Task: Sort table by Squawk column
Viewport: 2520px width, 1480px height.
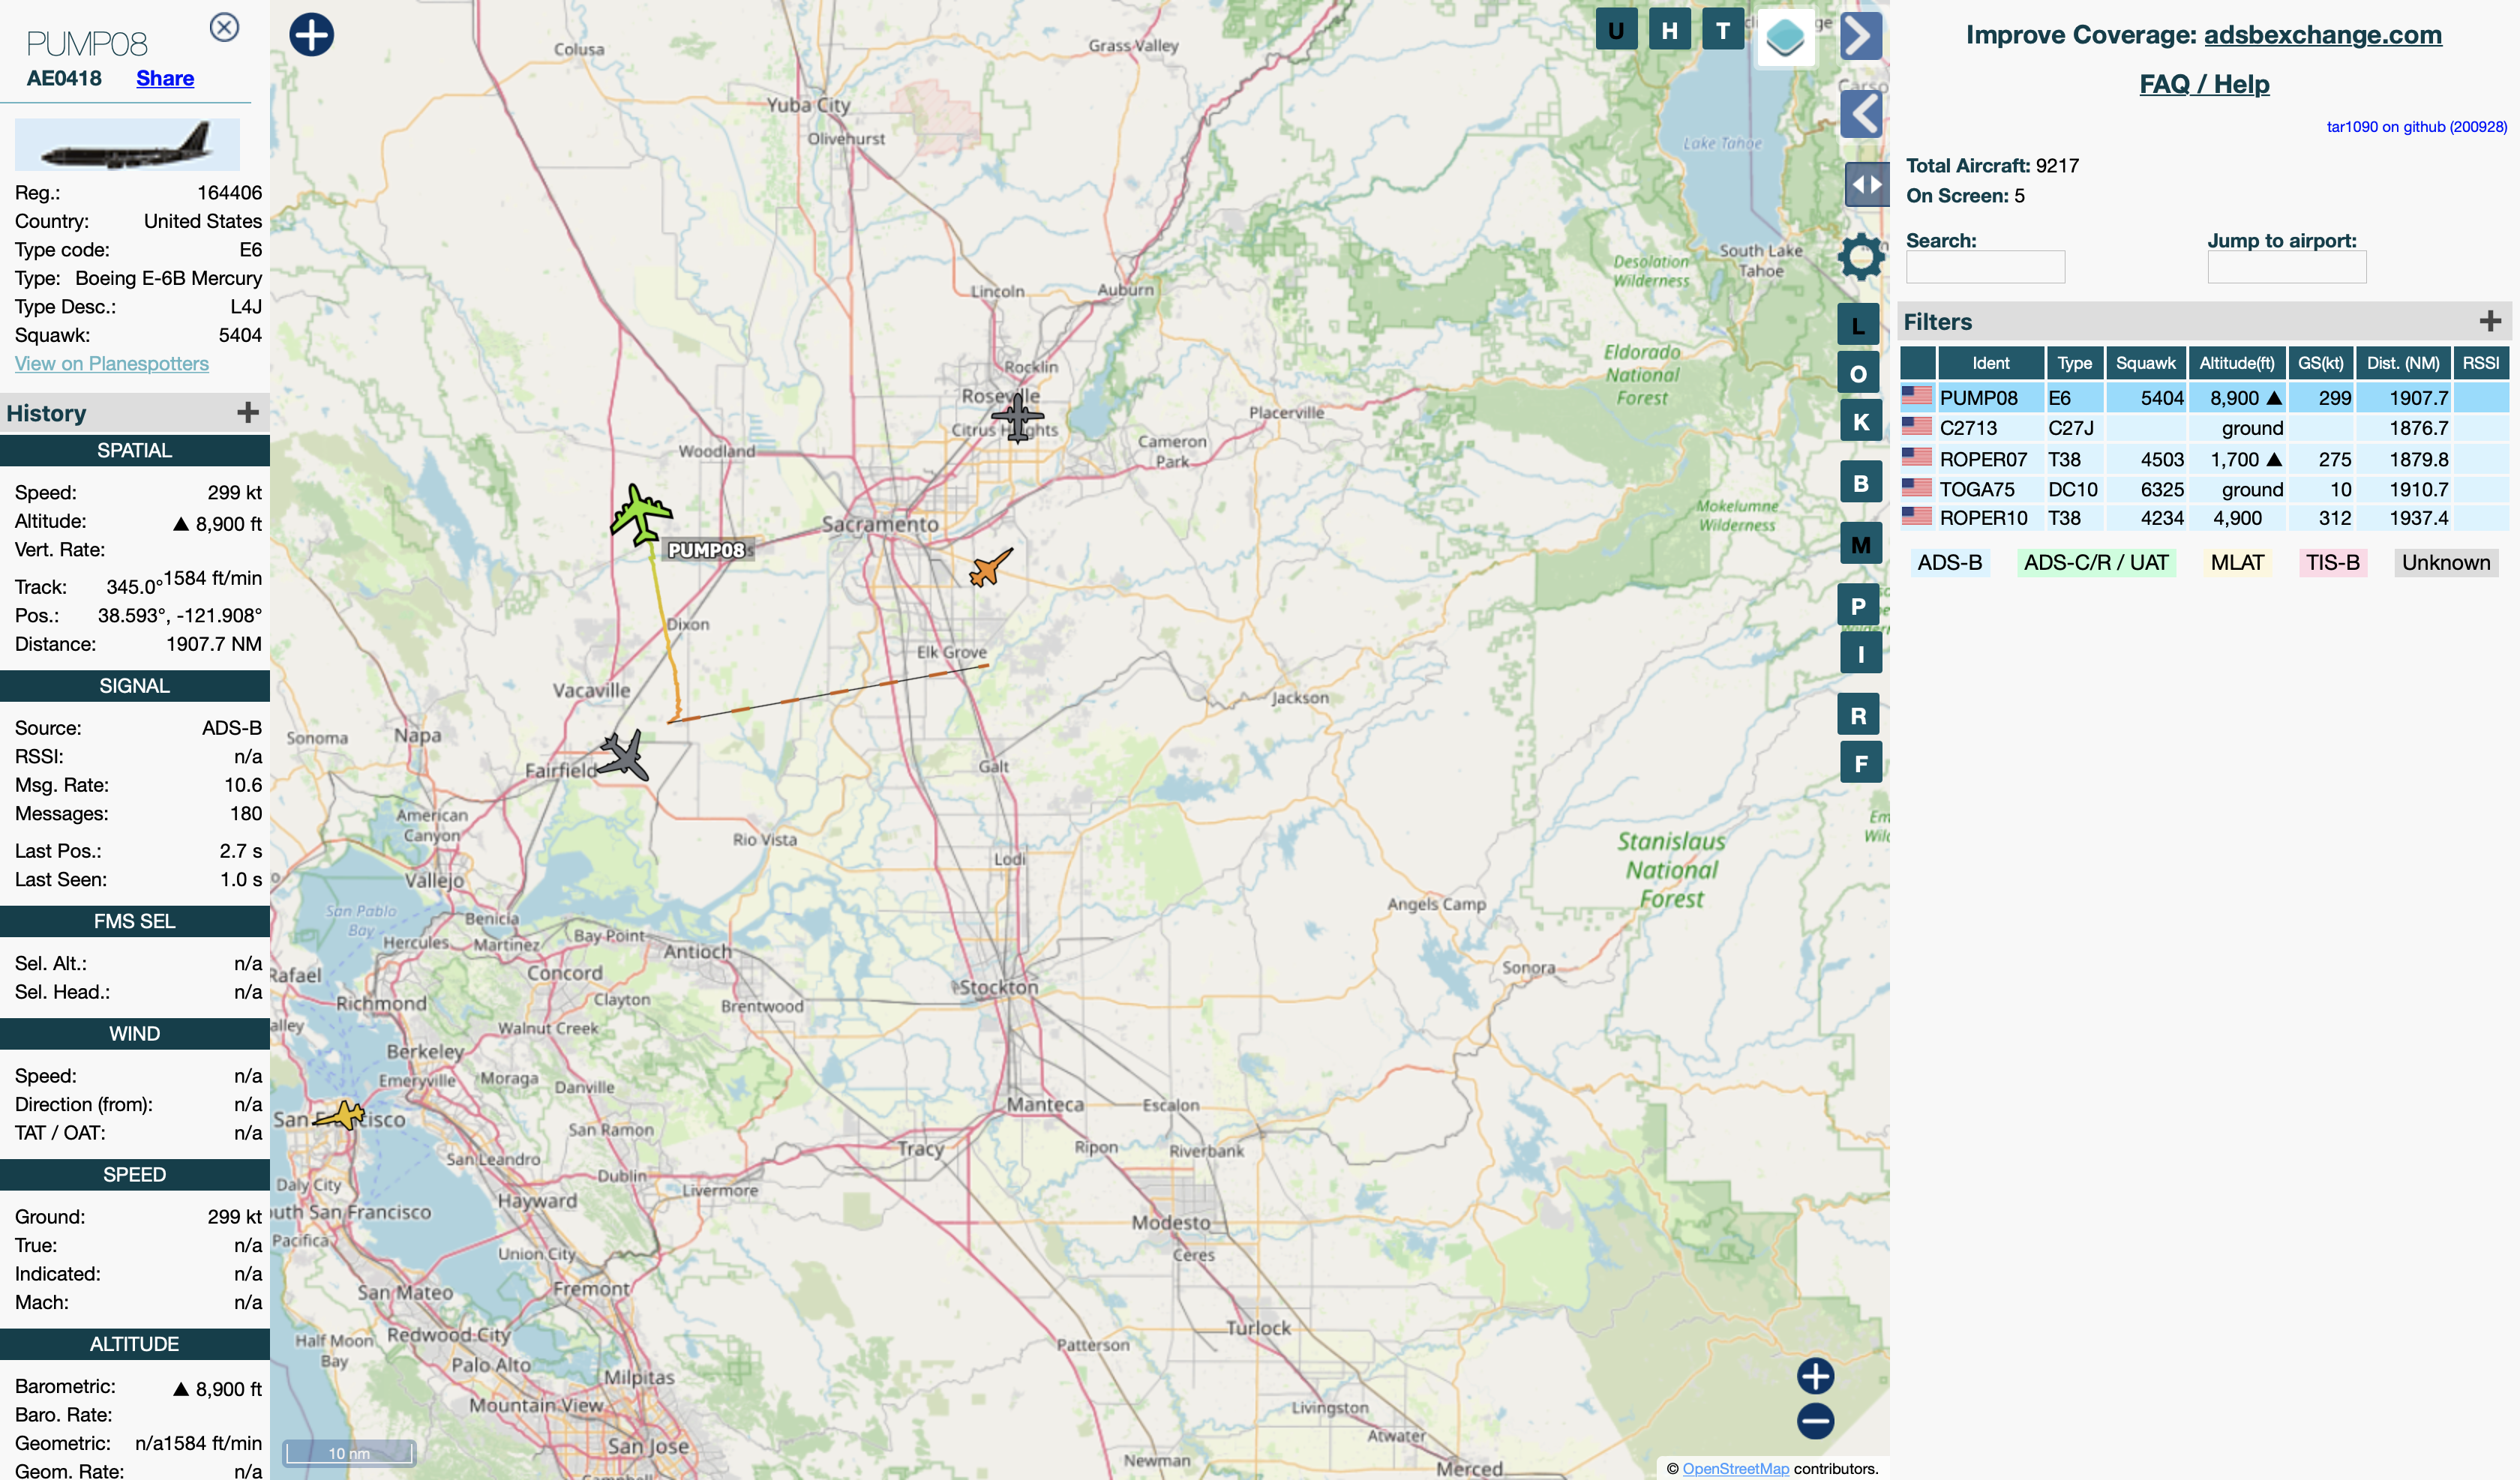Action: click(2145, 363)
